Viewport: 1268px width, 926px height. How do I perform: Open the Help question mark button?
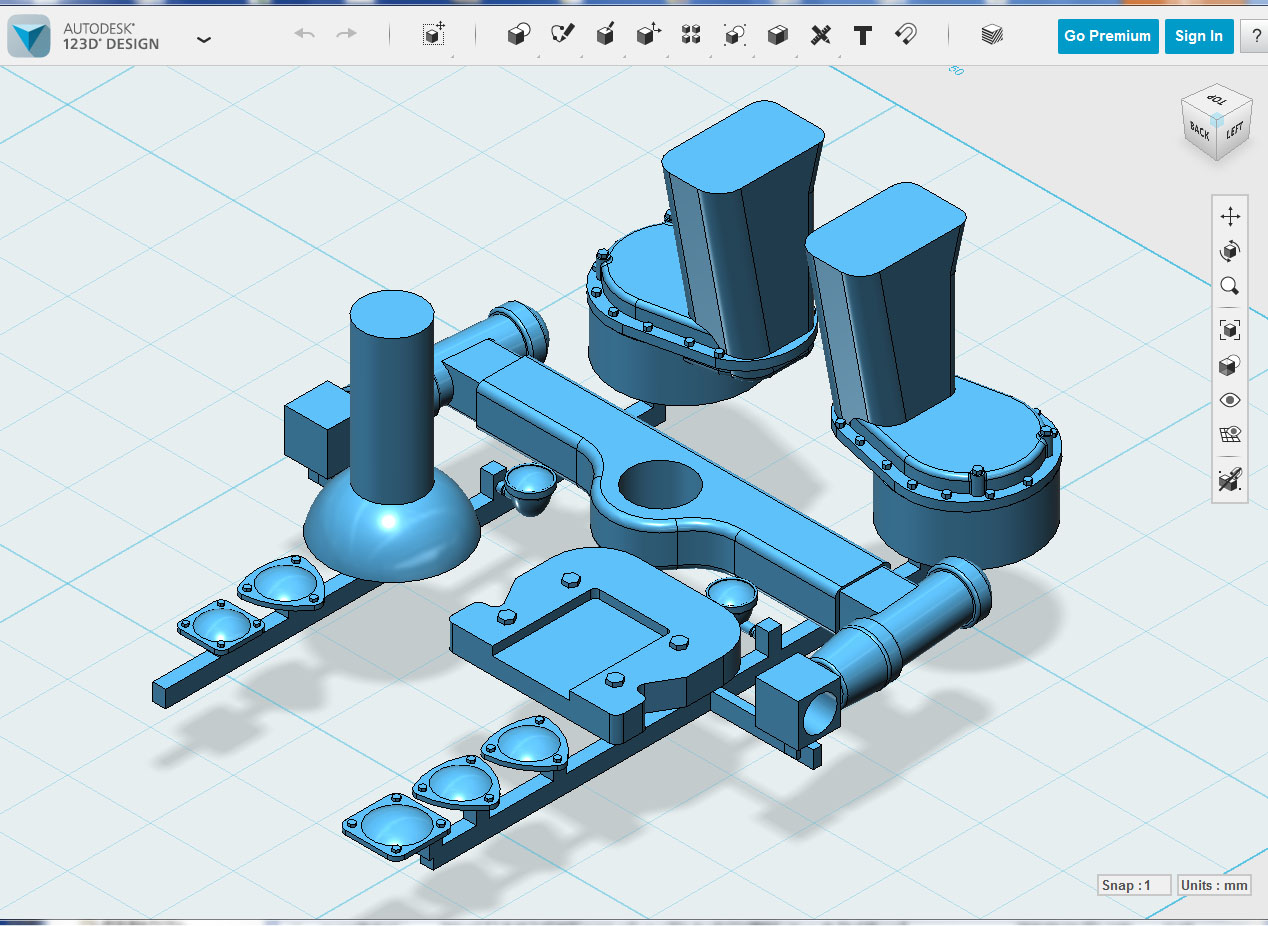pyautogui.click(x=1254, y=36)
